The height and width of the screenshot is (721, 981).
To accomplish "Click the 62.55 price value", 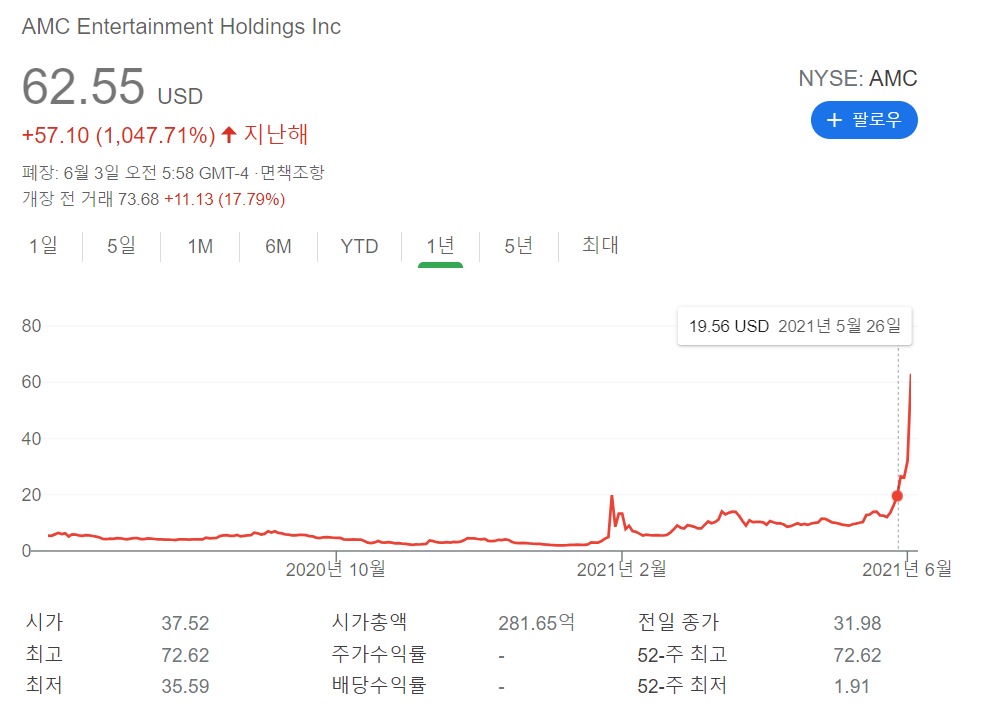I will pos(83,86).
